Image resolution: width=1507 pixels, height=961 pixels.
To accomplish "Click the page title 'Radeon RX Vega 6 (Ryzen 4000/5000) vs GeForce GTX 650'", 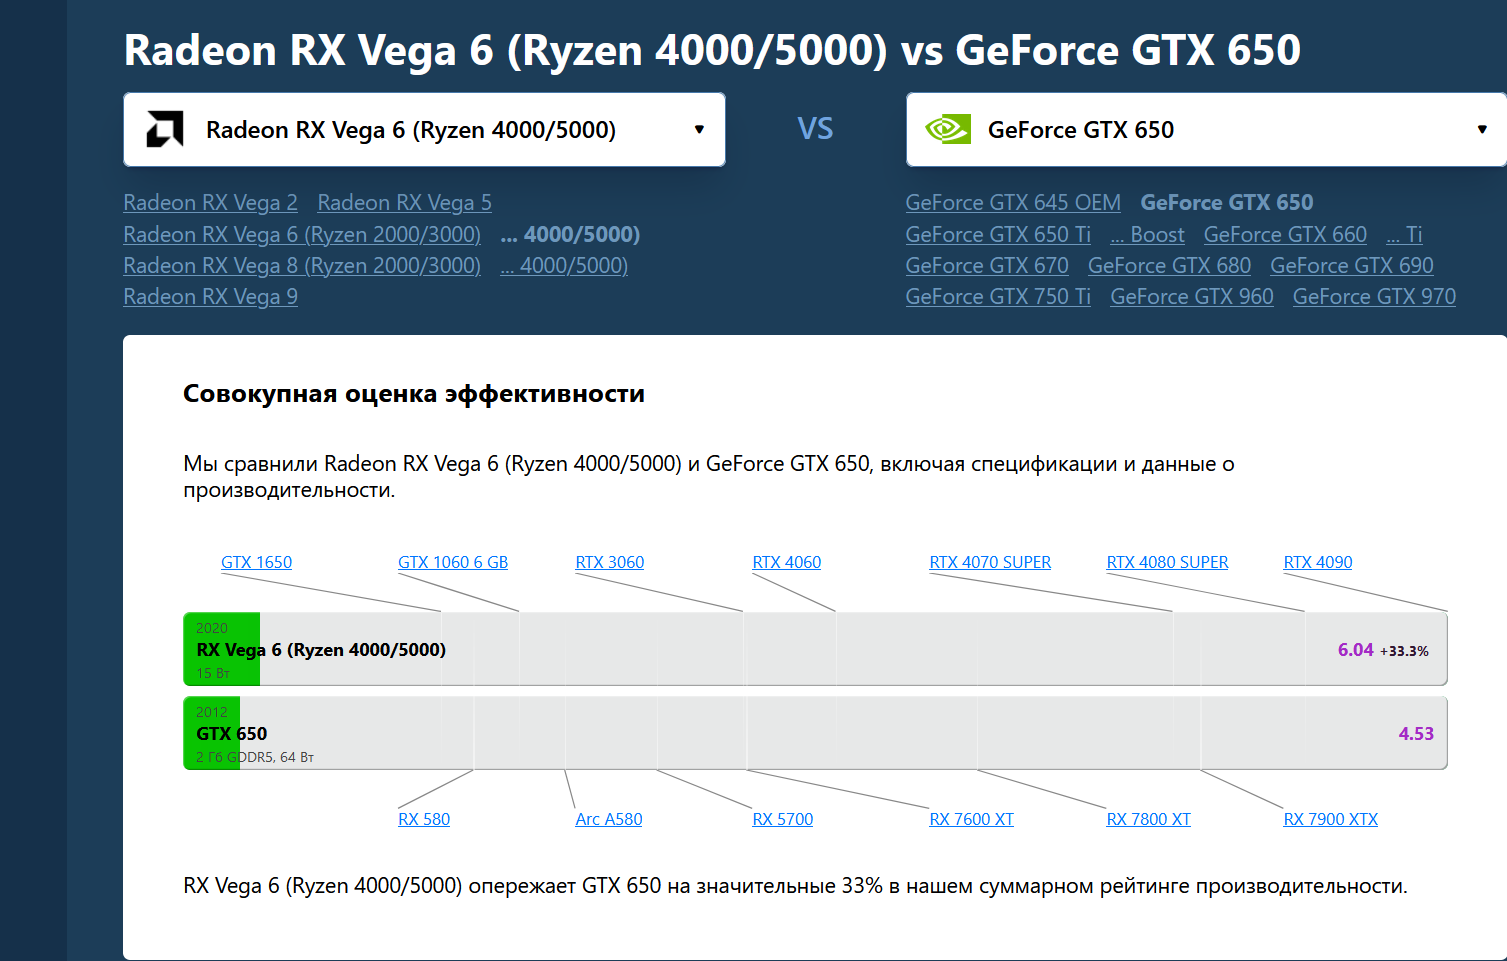I will 712,50.
